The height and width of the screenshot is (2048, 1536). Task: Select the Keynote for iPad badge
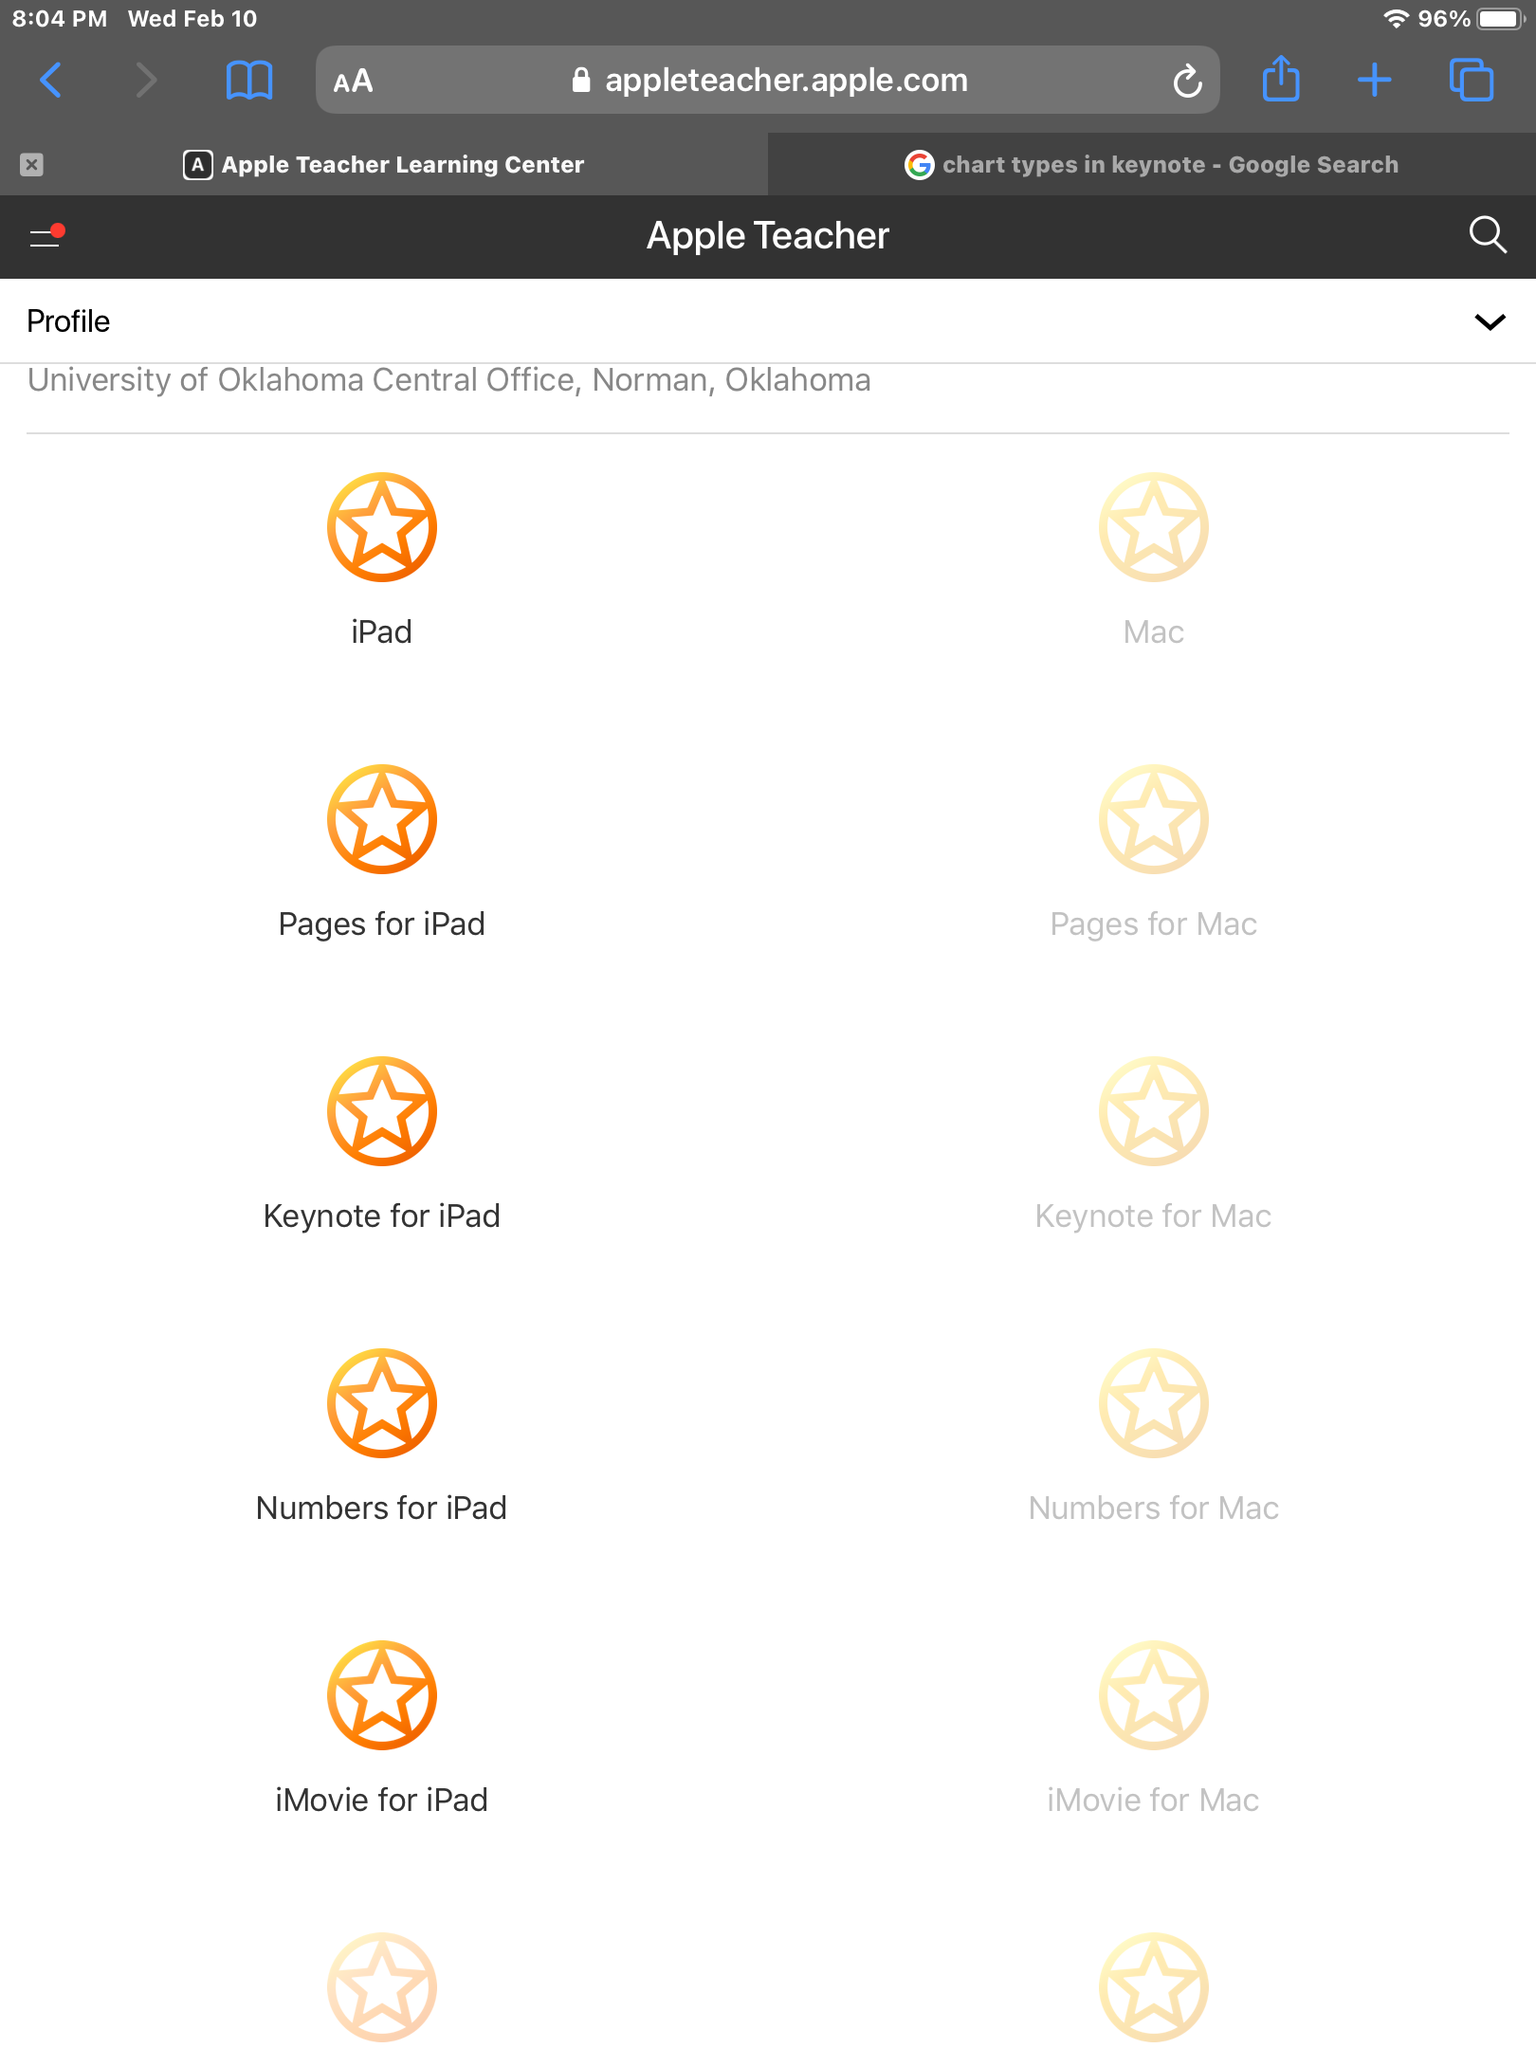(381, 1111)
